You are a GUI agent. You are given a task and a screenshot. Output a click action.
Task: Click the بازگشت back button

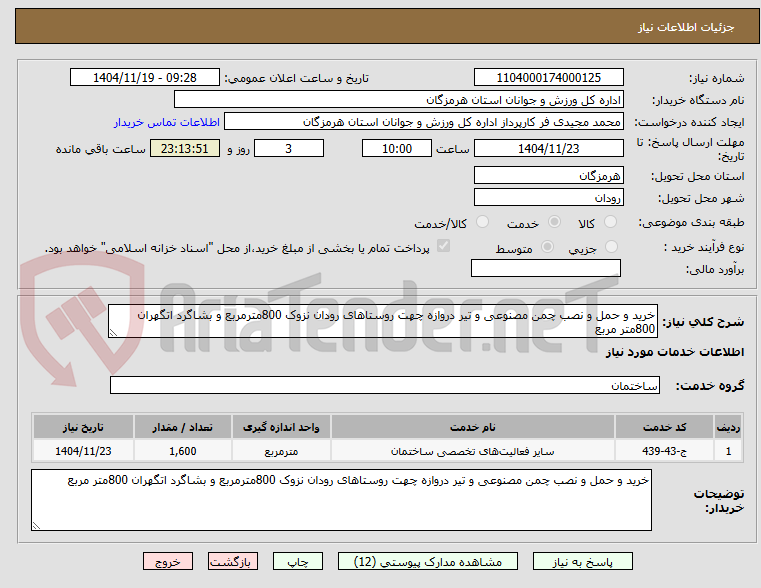232,561
